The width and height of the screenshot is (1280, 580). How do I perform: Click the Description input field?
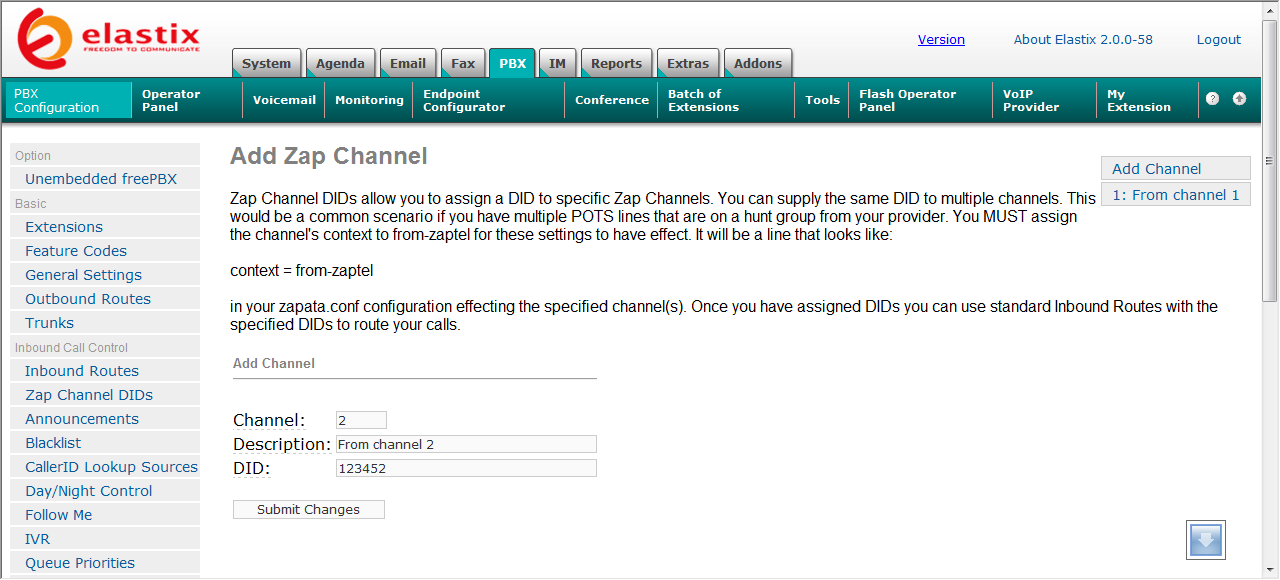point(466,444)
